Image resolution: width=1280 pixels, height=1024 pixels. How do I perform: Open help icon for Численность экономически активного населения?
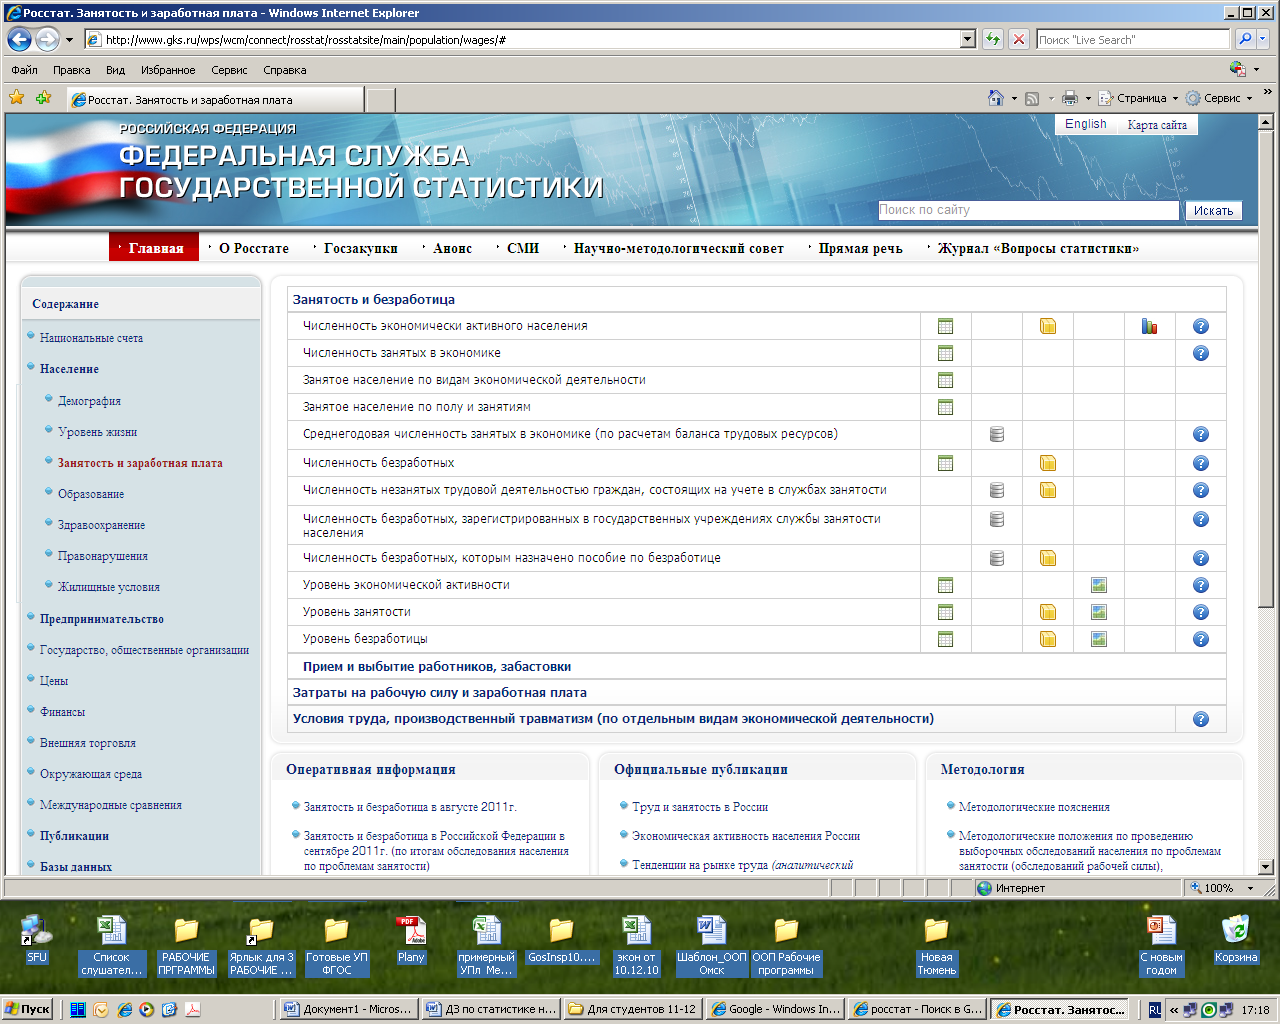1201,326
